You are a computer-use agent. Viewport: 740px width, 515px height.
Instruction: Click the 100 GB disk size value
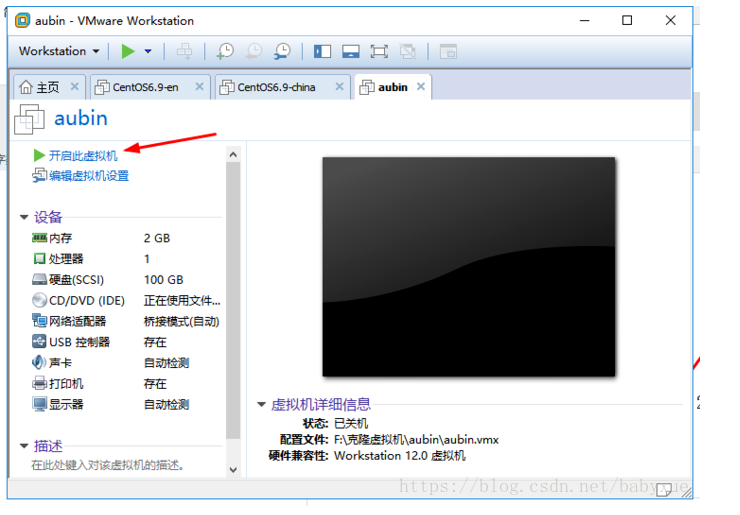(x=163, y=279)
